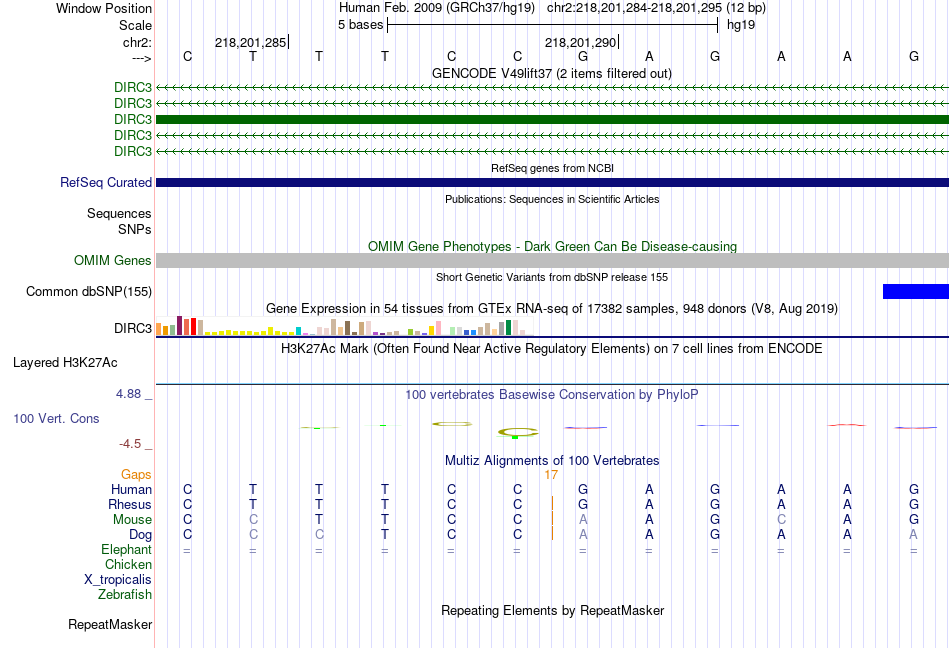Viewport: 950px width, 648px height.
Task: Click the Common dbSNP(155) label
Action: pyautogui.click(x=89, y=291)
